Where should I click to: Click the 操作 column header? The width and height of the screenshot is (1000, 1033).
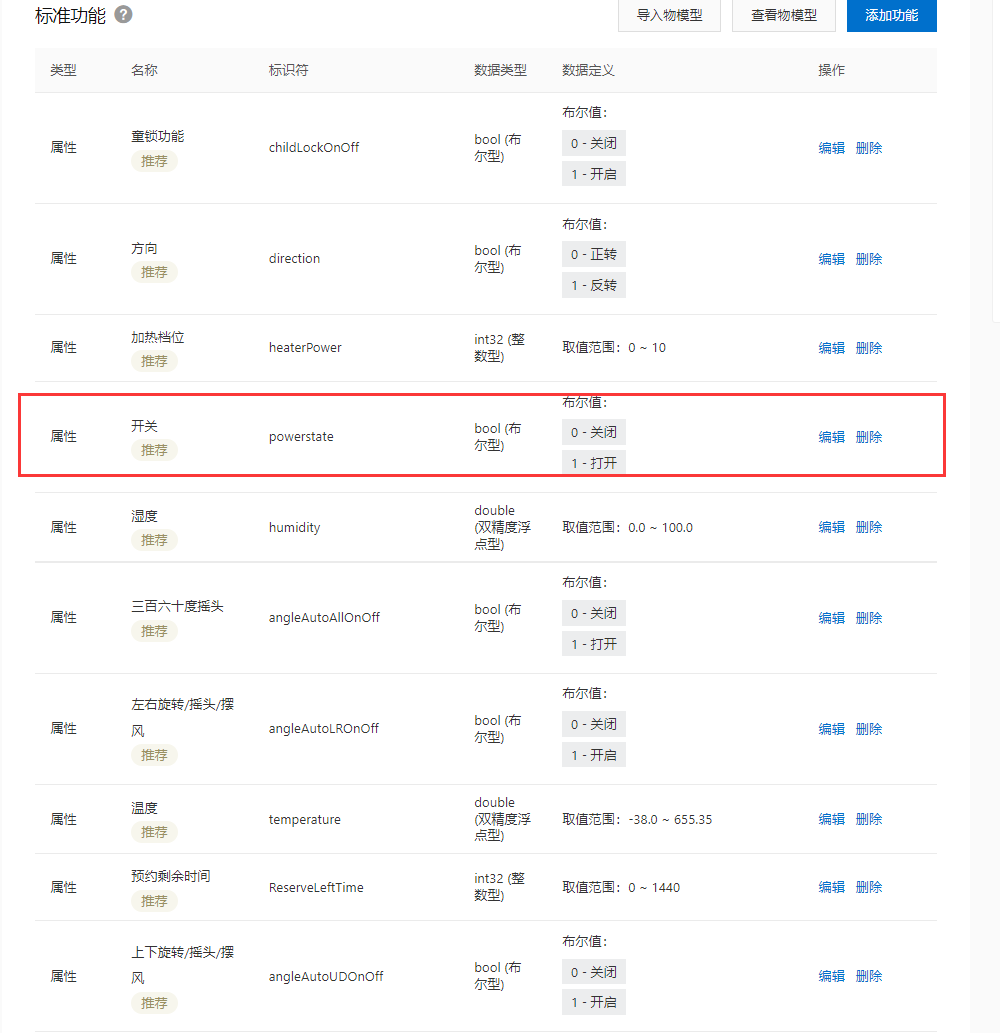(831, 70)
